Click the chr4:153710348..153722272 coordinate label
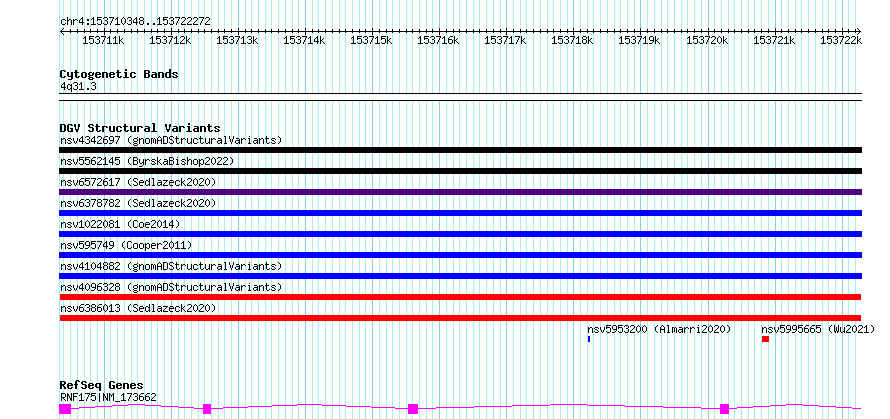 point(135,21)
